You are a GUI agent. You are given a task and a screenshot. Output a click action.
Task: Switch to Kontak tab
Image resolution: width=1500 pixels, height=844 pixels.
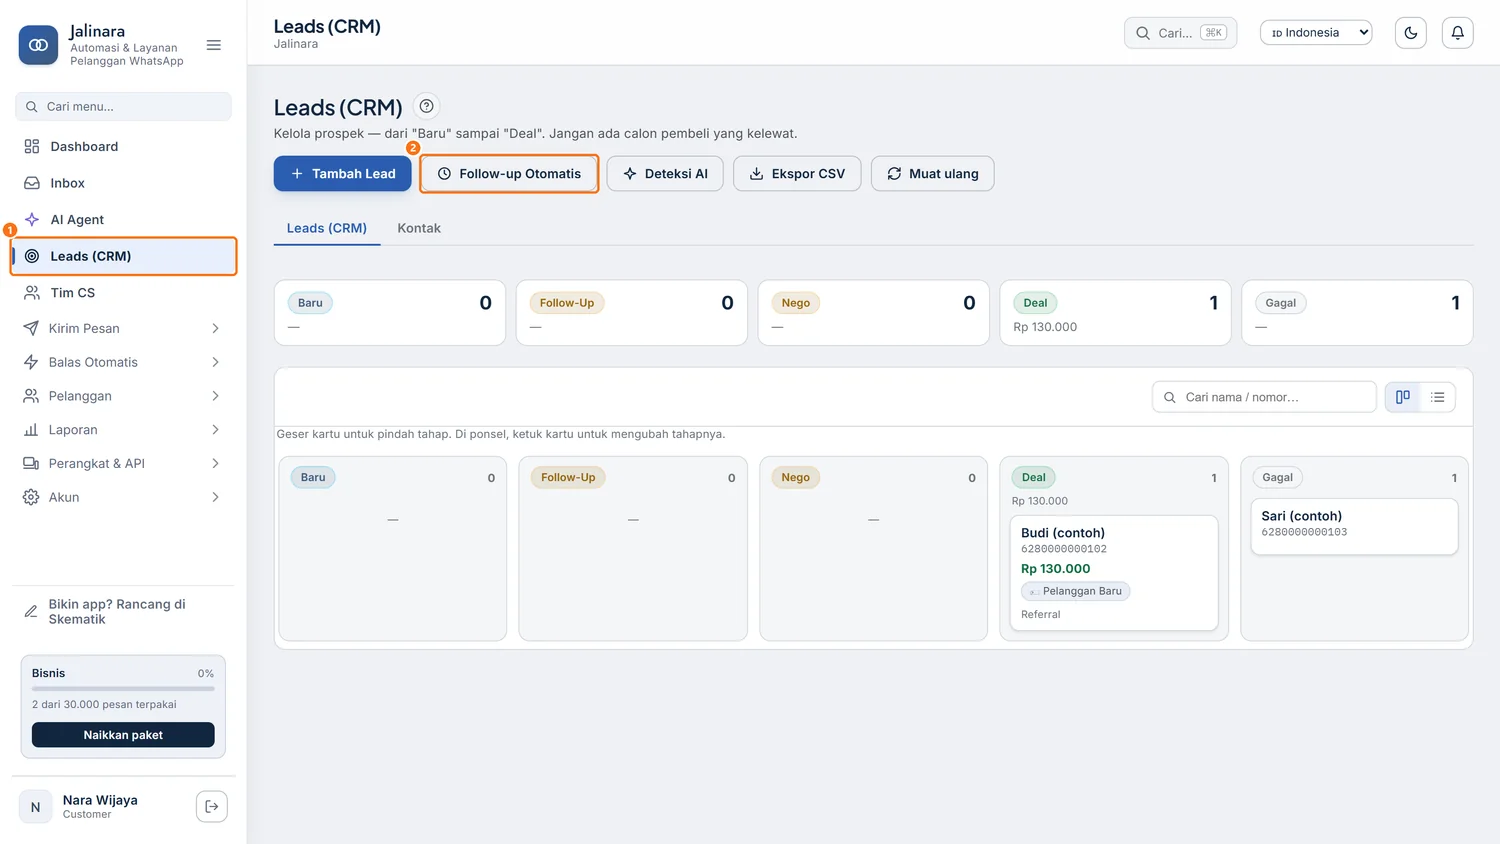coord(419,228)
